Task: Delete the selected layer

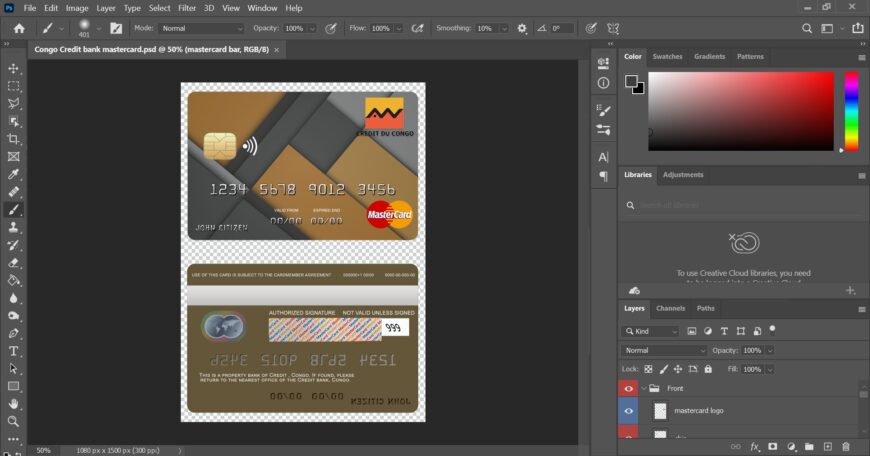Action: 846,447
